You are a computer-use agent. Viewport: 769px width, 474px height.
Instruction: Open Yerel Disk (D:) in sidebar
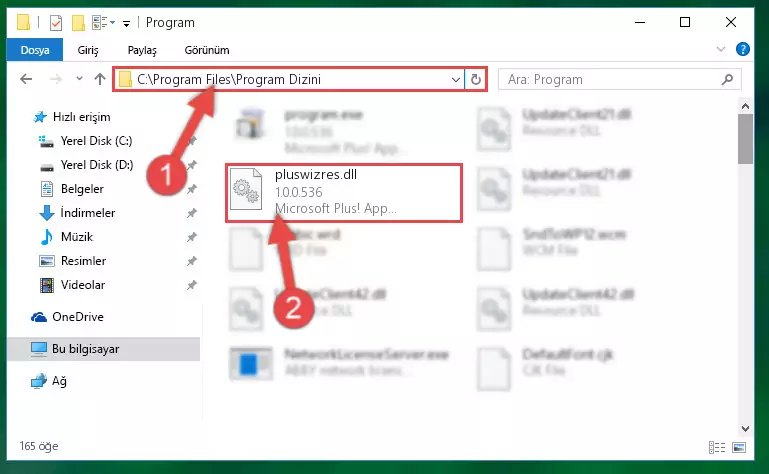tap(97, 165)
